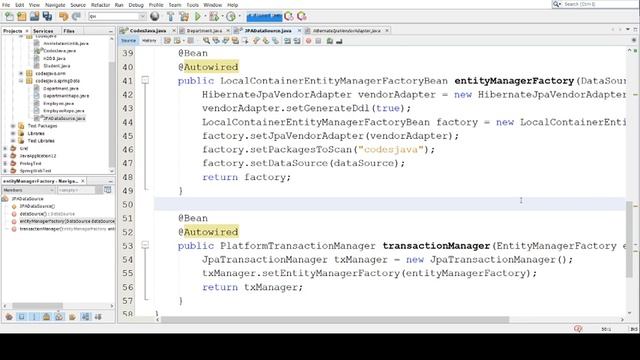Select the Source view button

click(128, 41)
